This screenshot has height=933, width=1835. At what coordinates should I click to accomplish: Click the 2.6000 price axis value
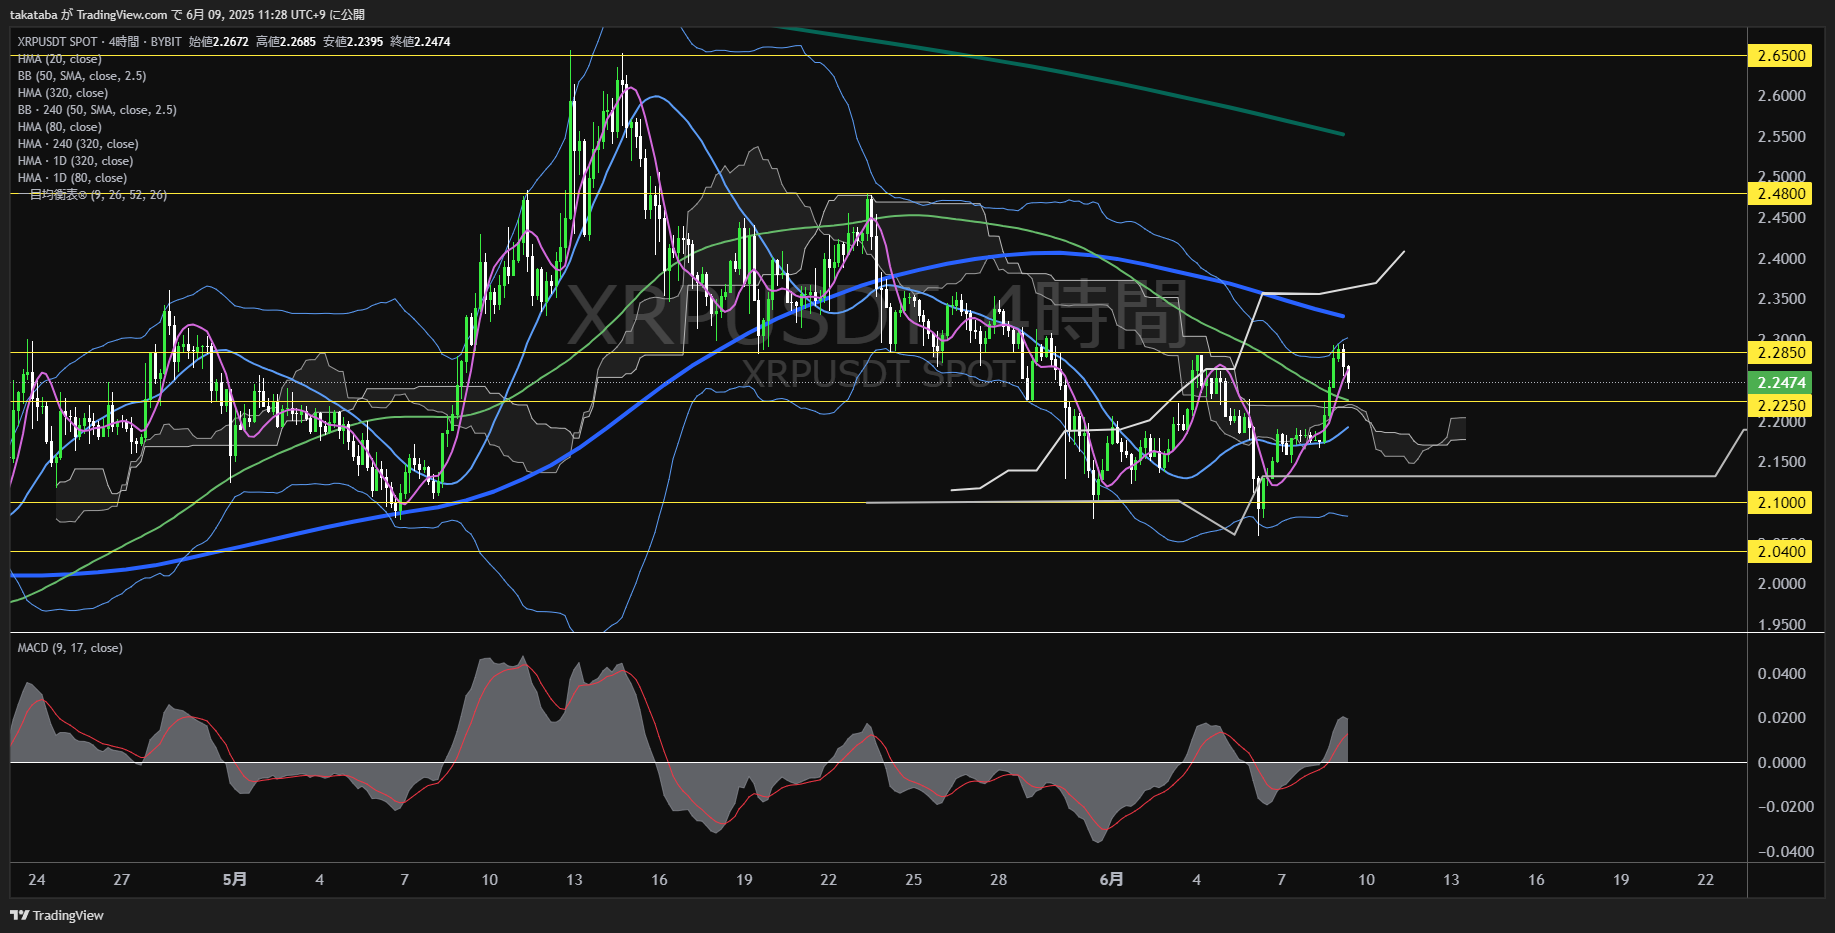click(x=1782, y=96)
